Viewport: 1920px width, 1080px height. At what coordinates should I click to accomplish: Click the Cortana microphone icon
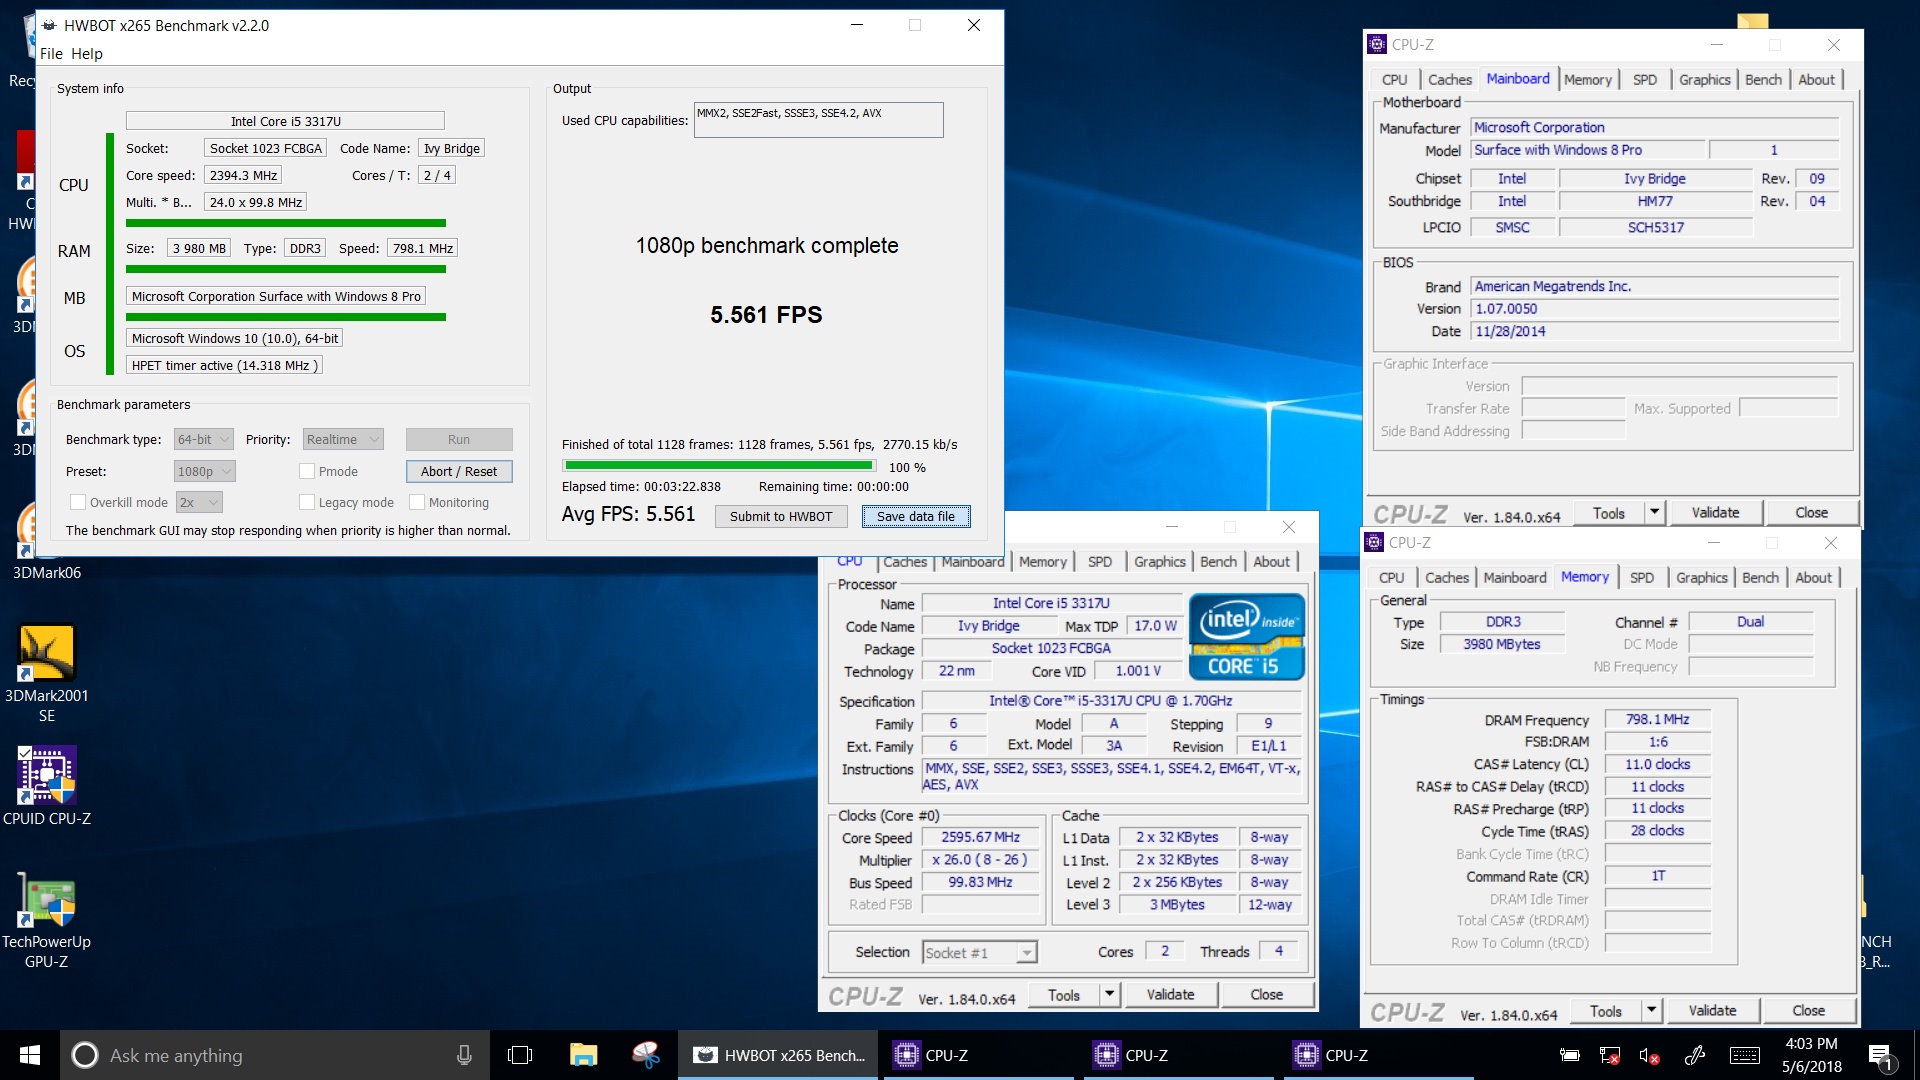tap(464, 1055)
